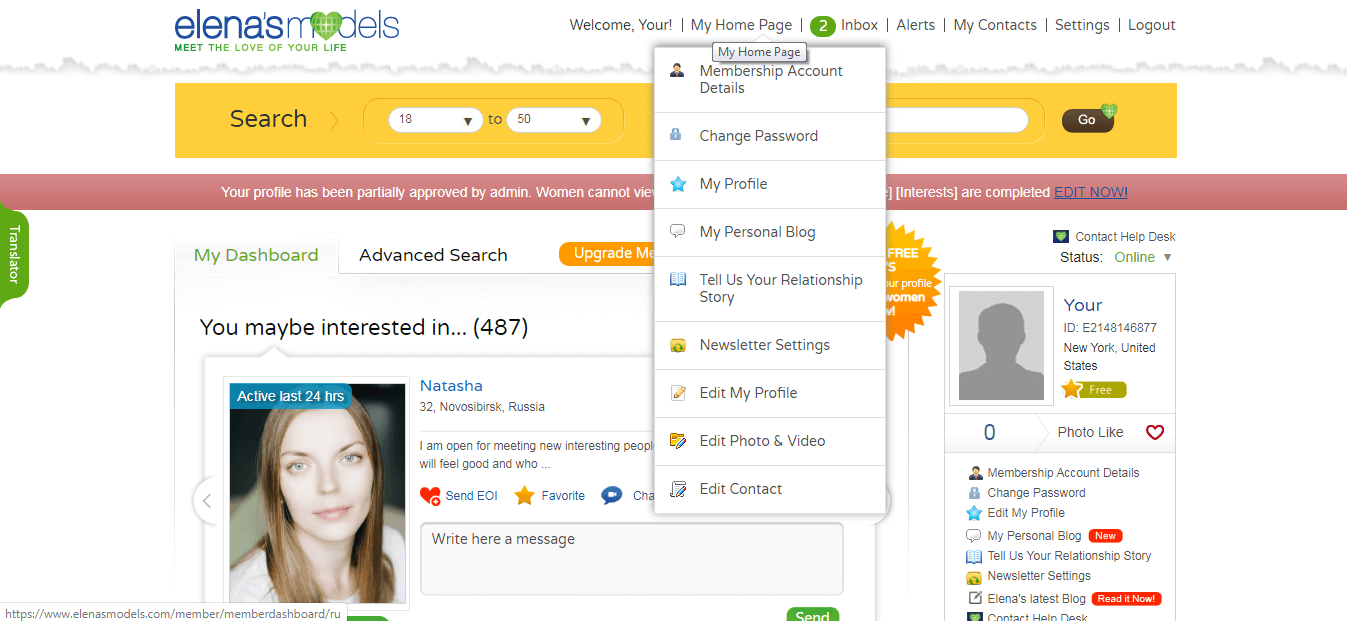Click the Favorite star icon for Natasha
Image resolution: width=1347 pixels, height=621 pixels.
pos(525,496)
